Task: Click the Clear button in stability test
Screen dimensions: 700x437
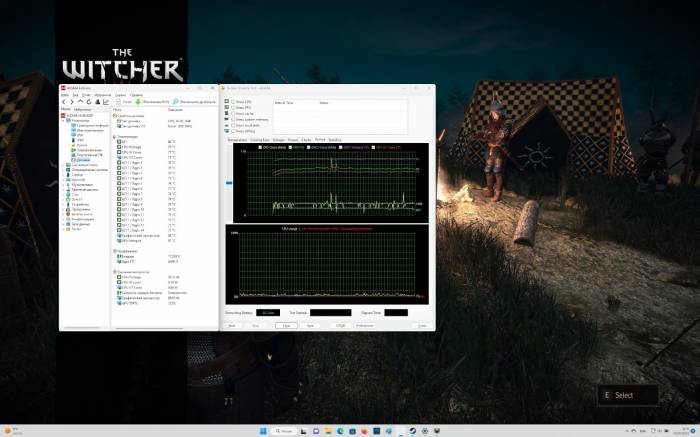Action: 286,325
